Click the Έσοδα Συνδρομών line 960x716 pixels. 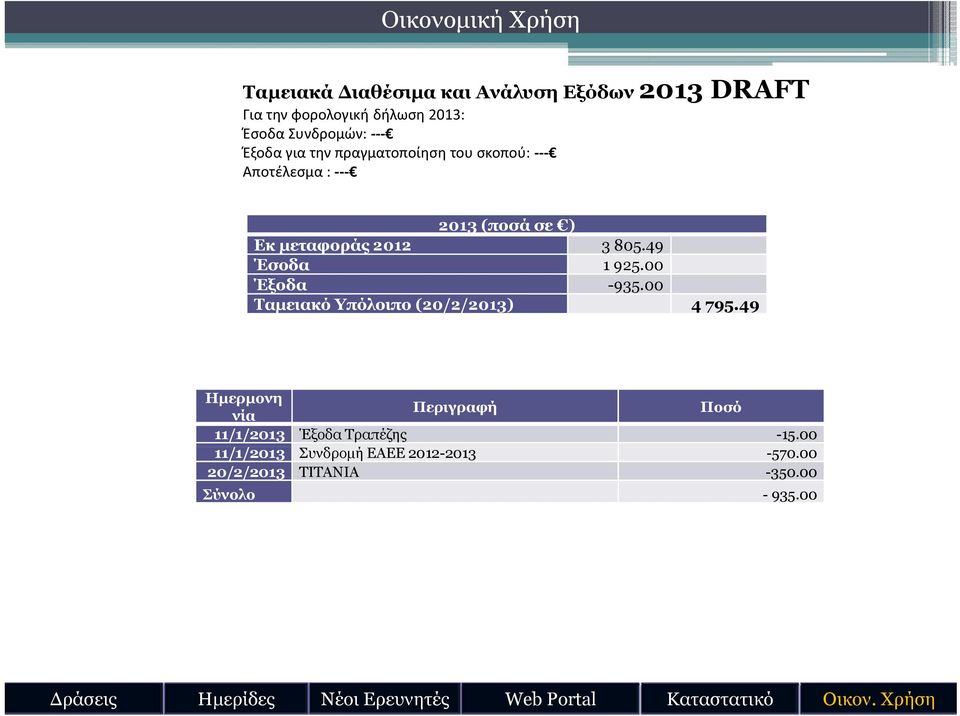[x=318, y=134]
